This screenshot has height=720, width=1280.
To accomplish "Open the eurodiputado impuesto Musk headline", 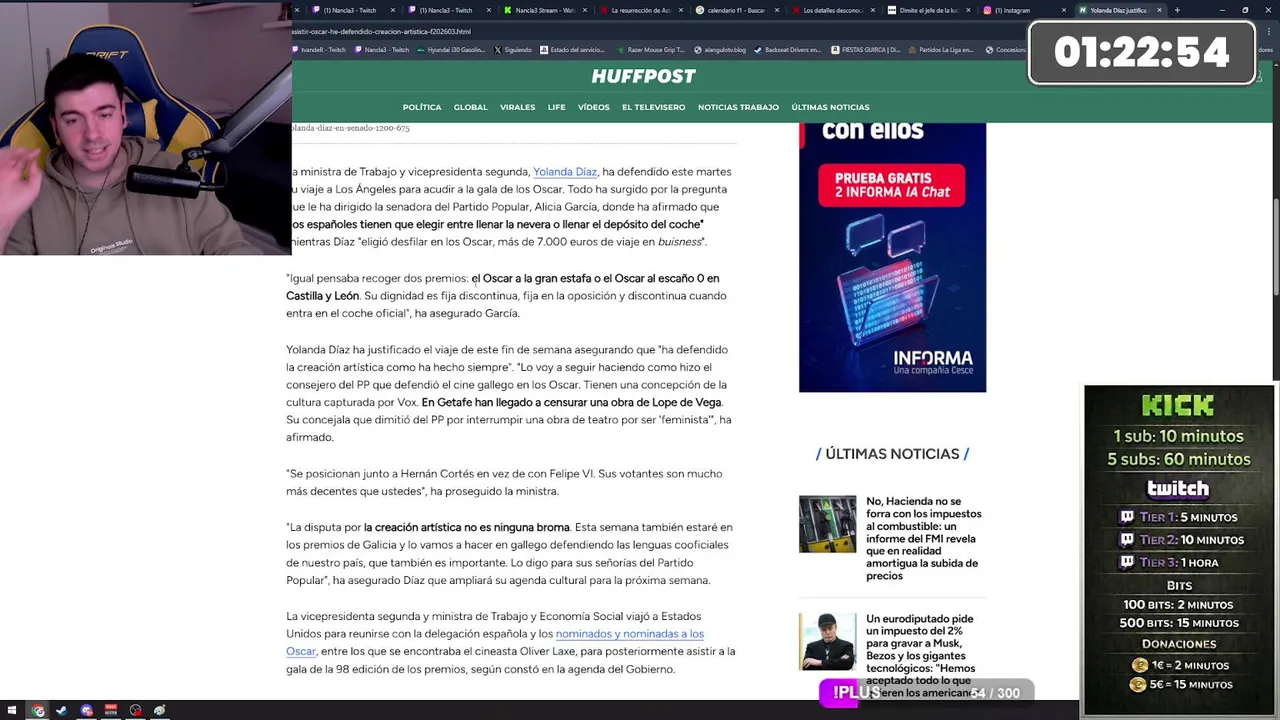I will pos(921,655).
